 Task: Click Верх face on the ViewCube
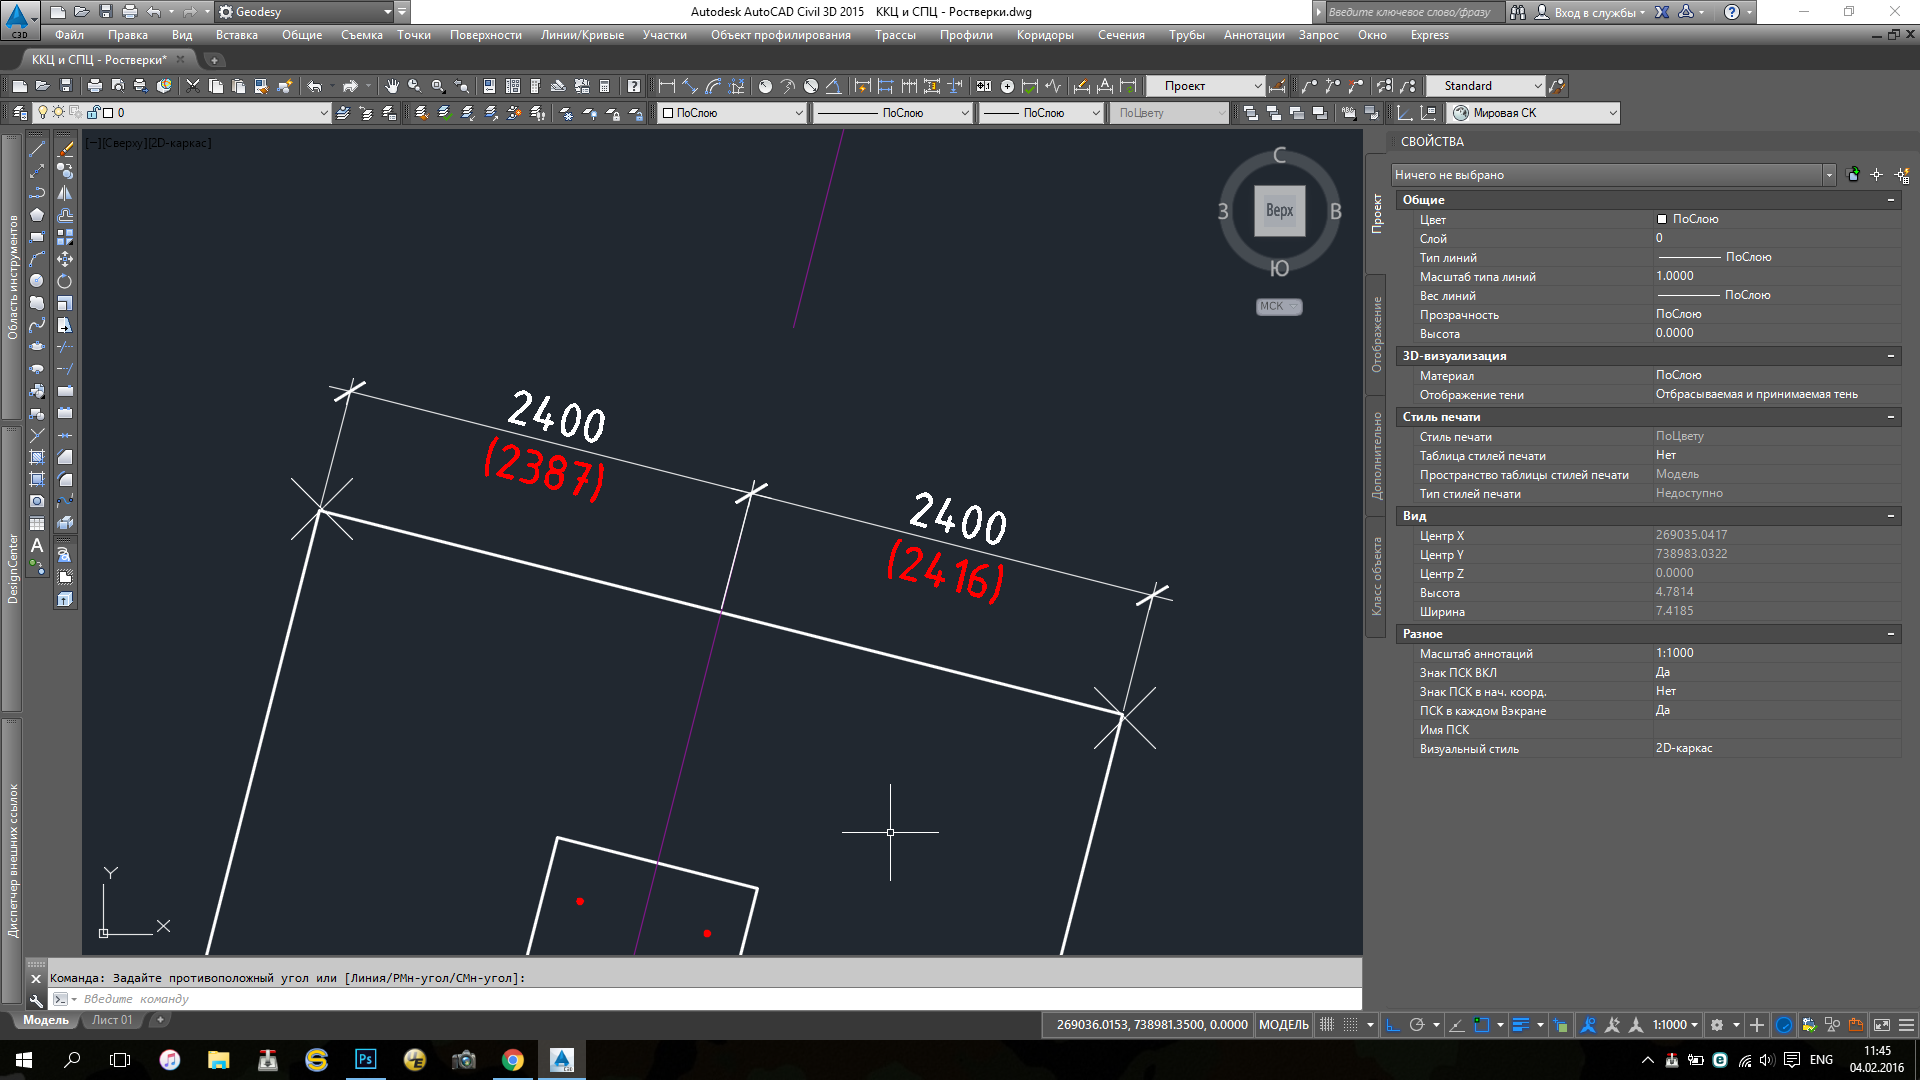coord(1279,211)
